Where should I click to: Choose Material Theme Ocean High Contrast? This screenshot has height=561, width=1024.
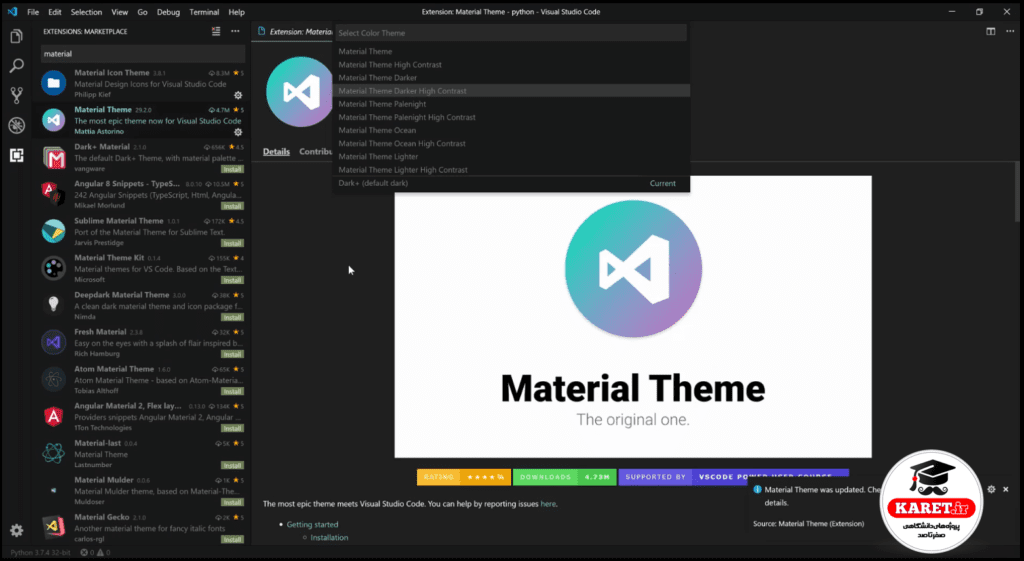tap(511, 143)
